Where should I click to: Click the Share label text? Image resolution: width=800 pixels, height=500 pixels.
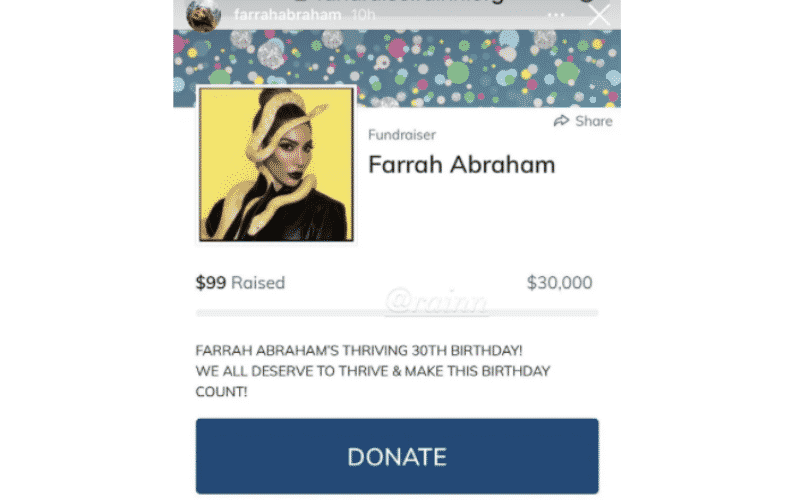click(x=593, y=121)
